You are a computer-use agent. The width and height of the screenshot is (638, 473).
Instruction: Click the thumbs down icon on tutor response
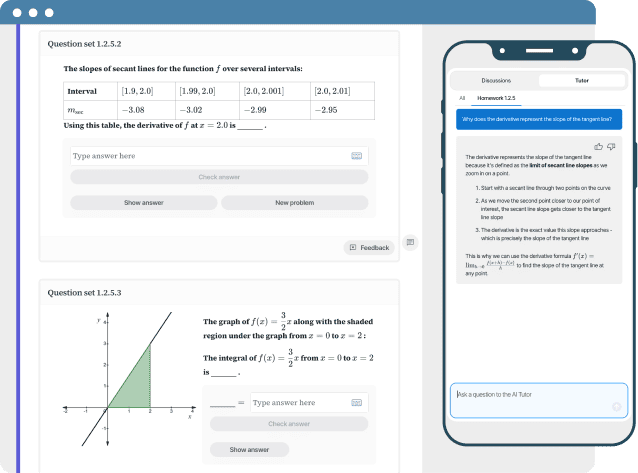(x=611, y=146)
